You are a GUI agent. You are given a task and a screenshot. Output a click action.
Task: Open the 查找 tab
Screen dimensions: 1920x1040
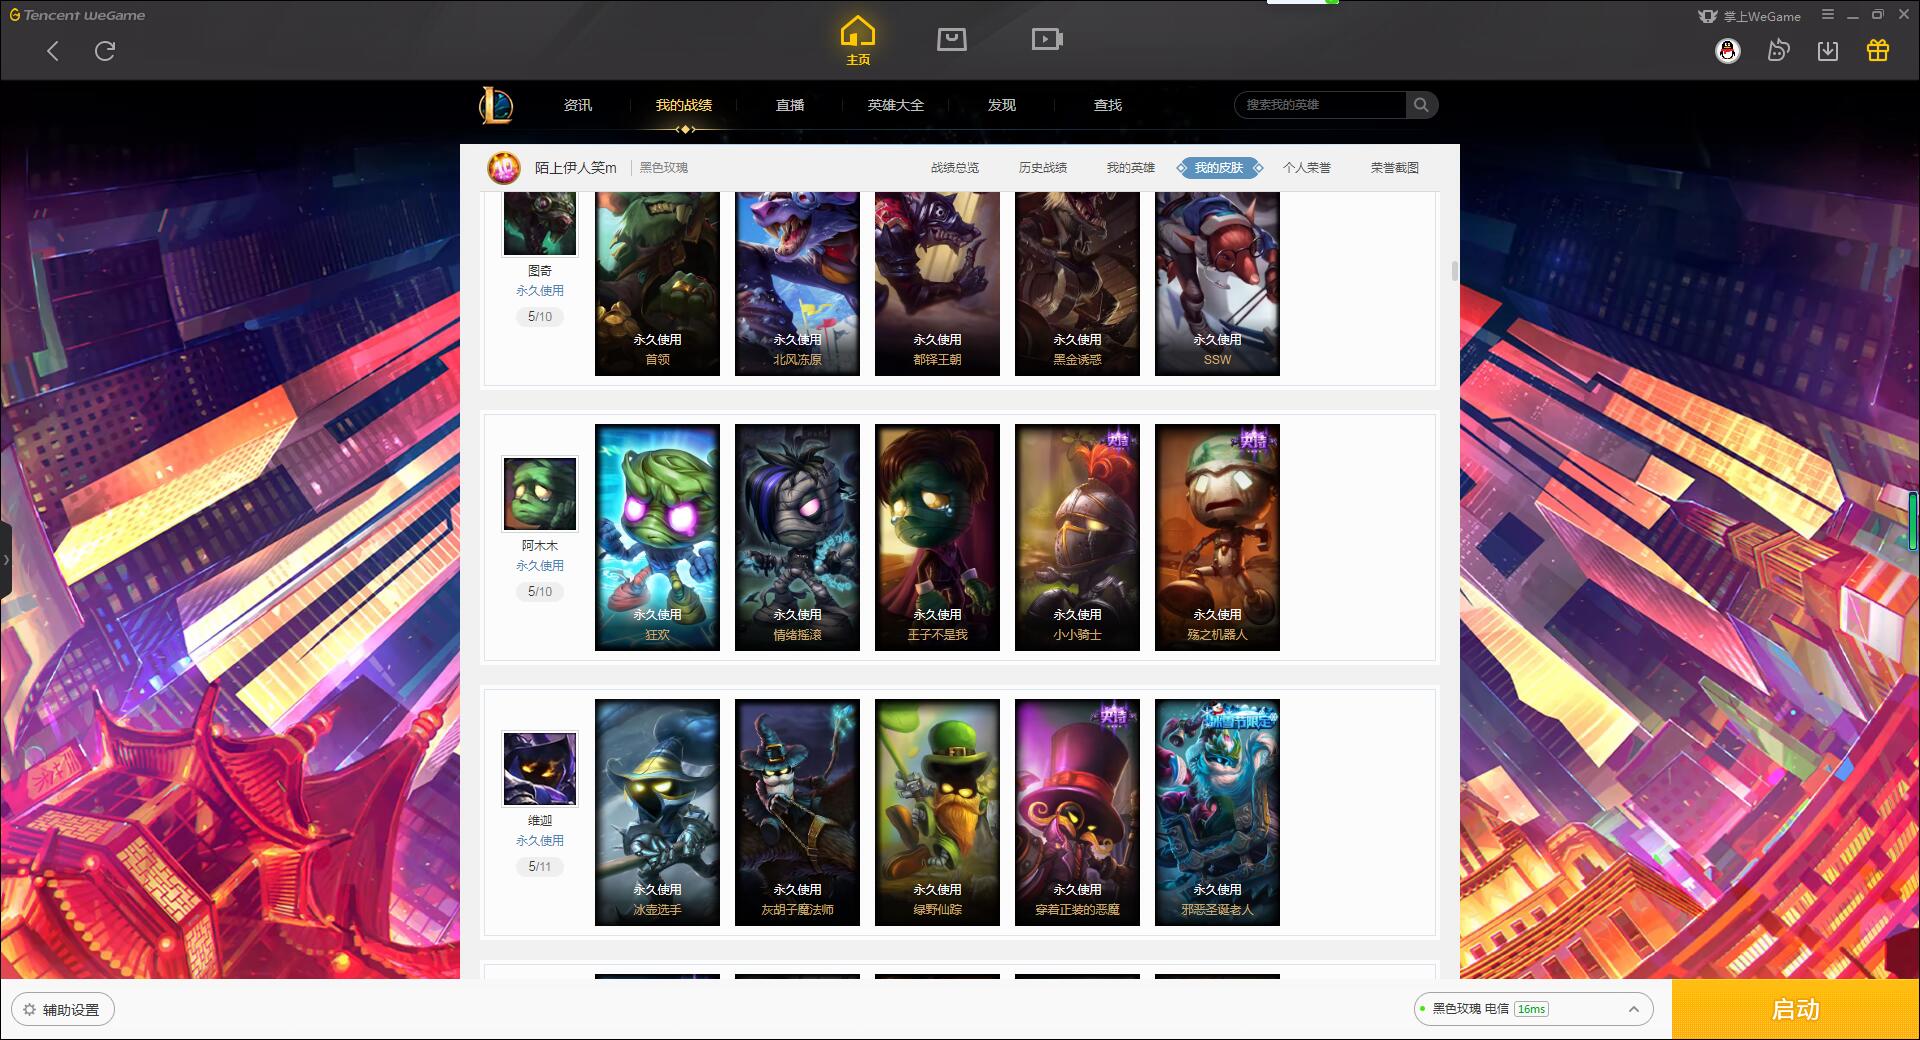tap(1108, 105)
